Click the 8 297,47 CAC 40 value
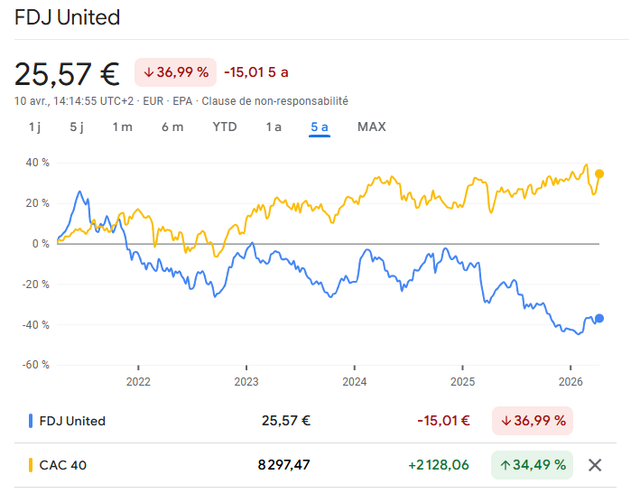Image resolution: width=640 pixels, height=495 pixels. pos(284,465)
